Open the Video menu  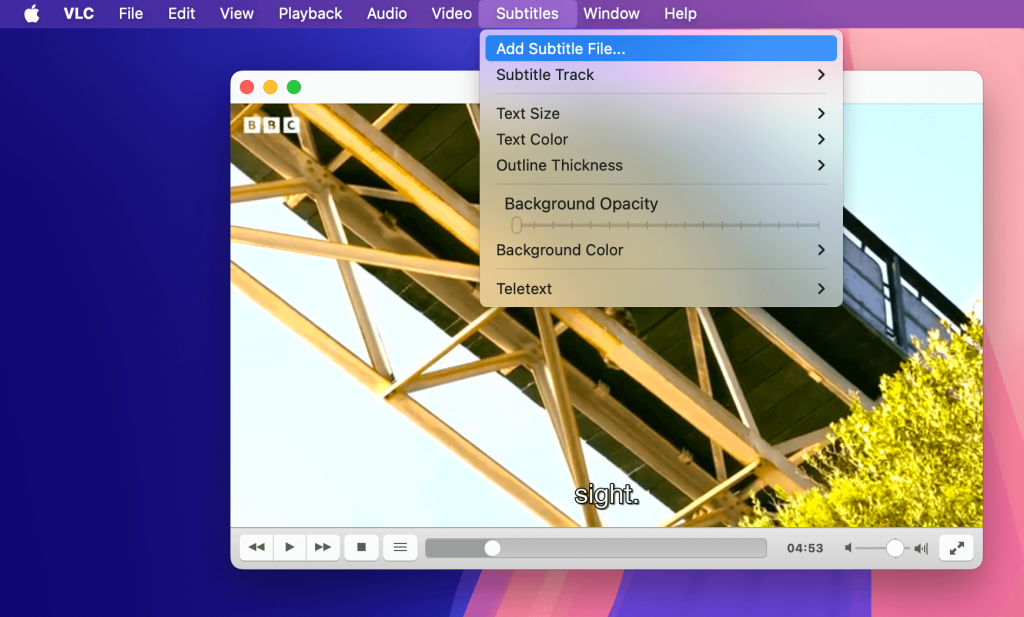tap(451, 13)
